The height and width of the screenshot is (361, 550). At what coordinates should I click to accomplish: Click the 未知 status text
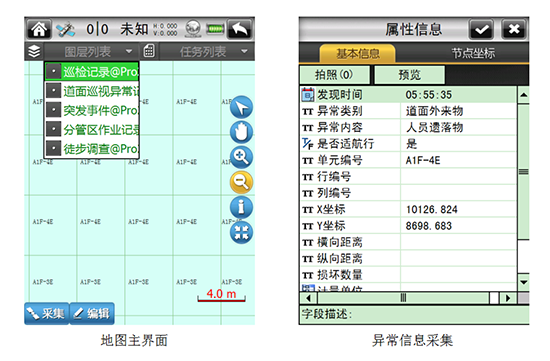point(134,29)
